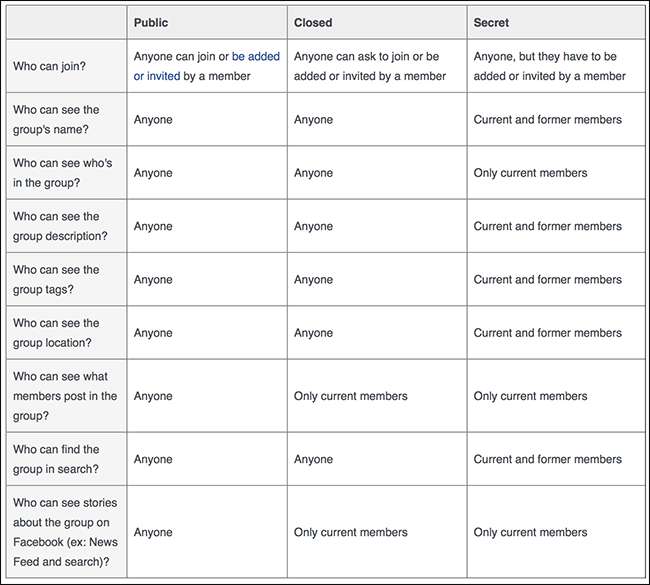Click Closed "Only current members" in member posts row
Viewport: 650px width, 585px height.
tap(350, 396)
